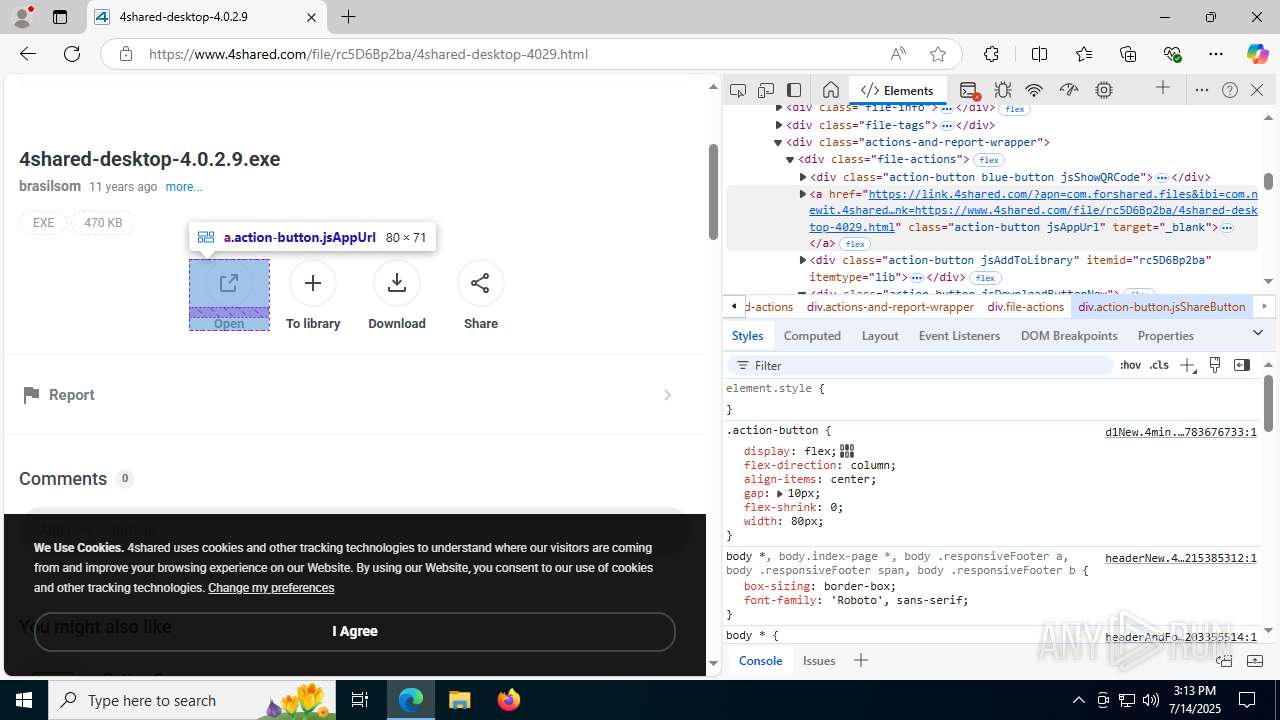Select div.actions-and-report-wrapper breadcrumb

coord(890,307)
